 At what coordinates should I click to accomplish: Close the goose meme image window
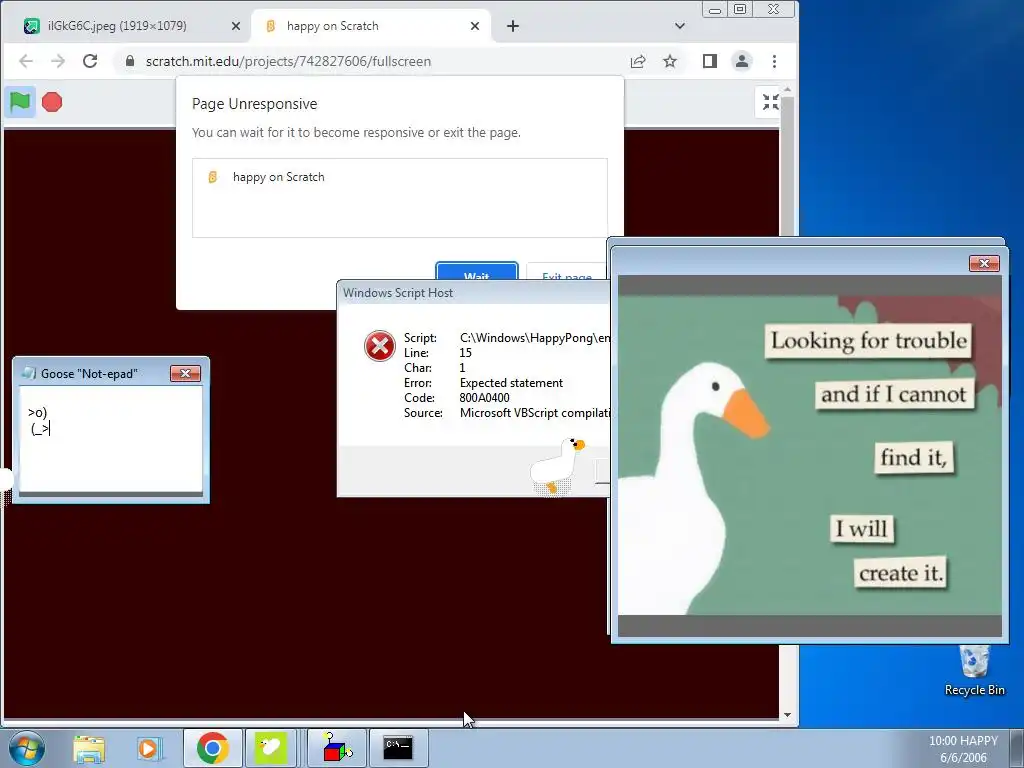984,263
